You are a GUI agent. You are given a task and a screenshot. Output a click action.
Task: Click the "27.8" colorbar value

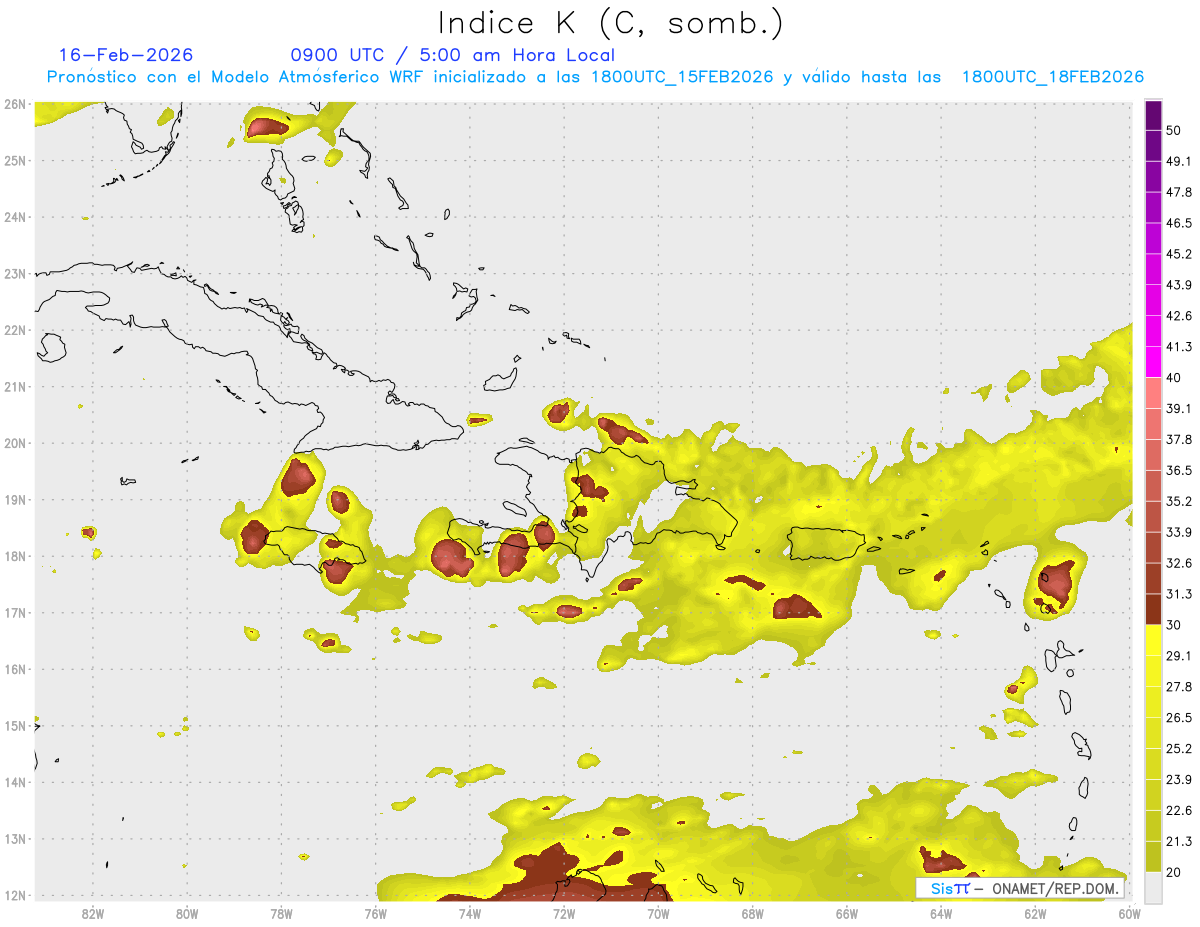[1179, 687]
